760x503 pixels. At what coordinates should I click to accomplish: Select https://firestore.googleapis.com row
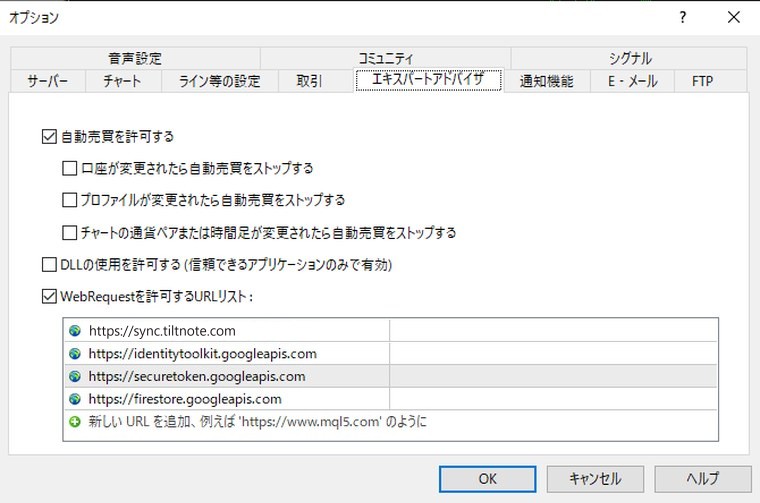click(x=391, y=399)
